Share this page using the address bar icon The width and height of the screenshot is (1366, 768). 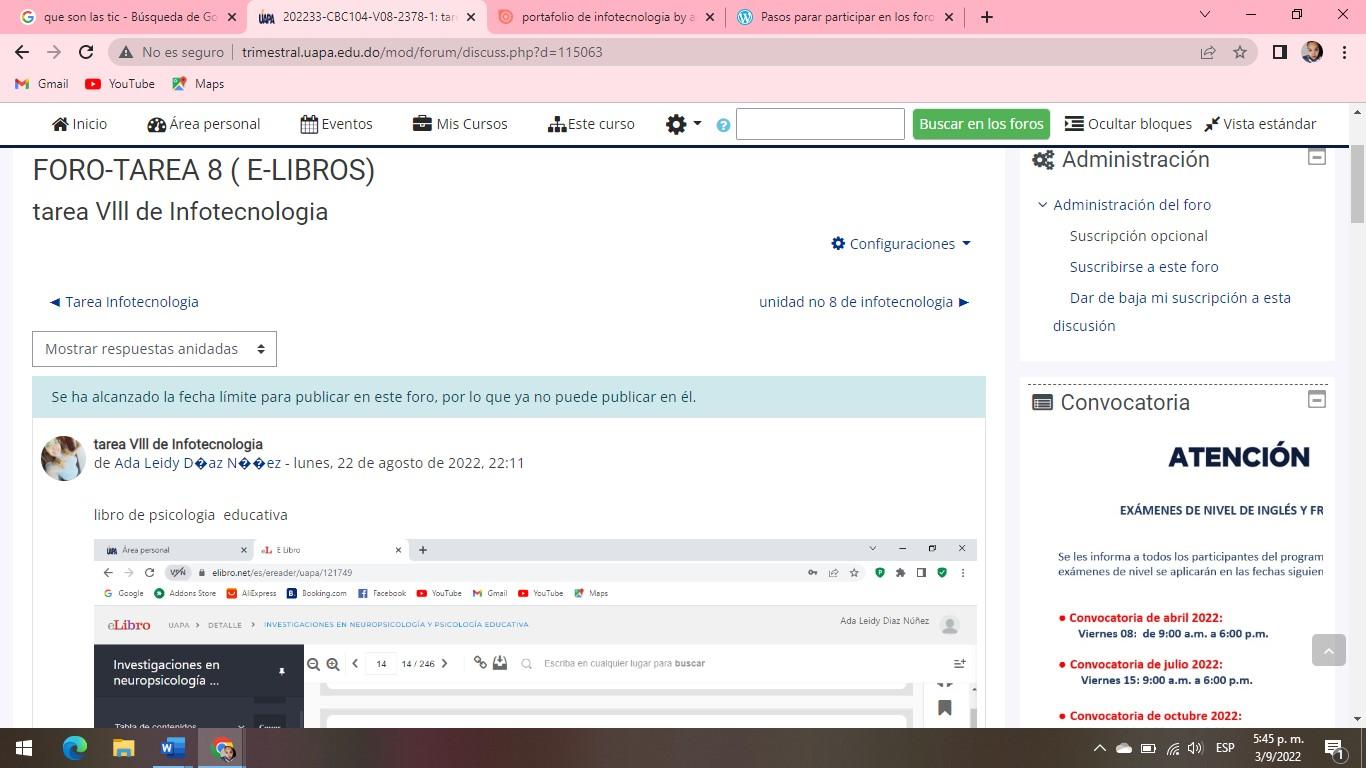tap(1208, 52)
